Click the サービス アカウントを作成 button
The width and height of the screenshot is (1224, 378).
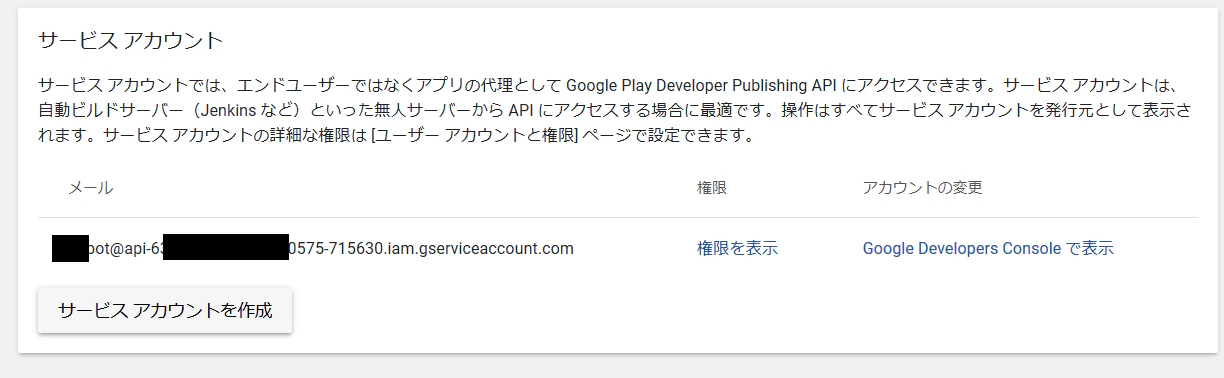click(165, 310)
